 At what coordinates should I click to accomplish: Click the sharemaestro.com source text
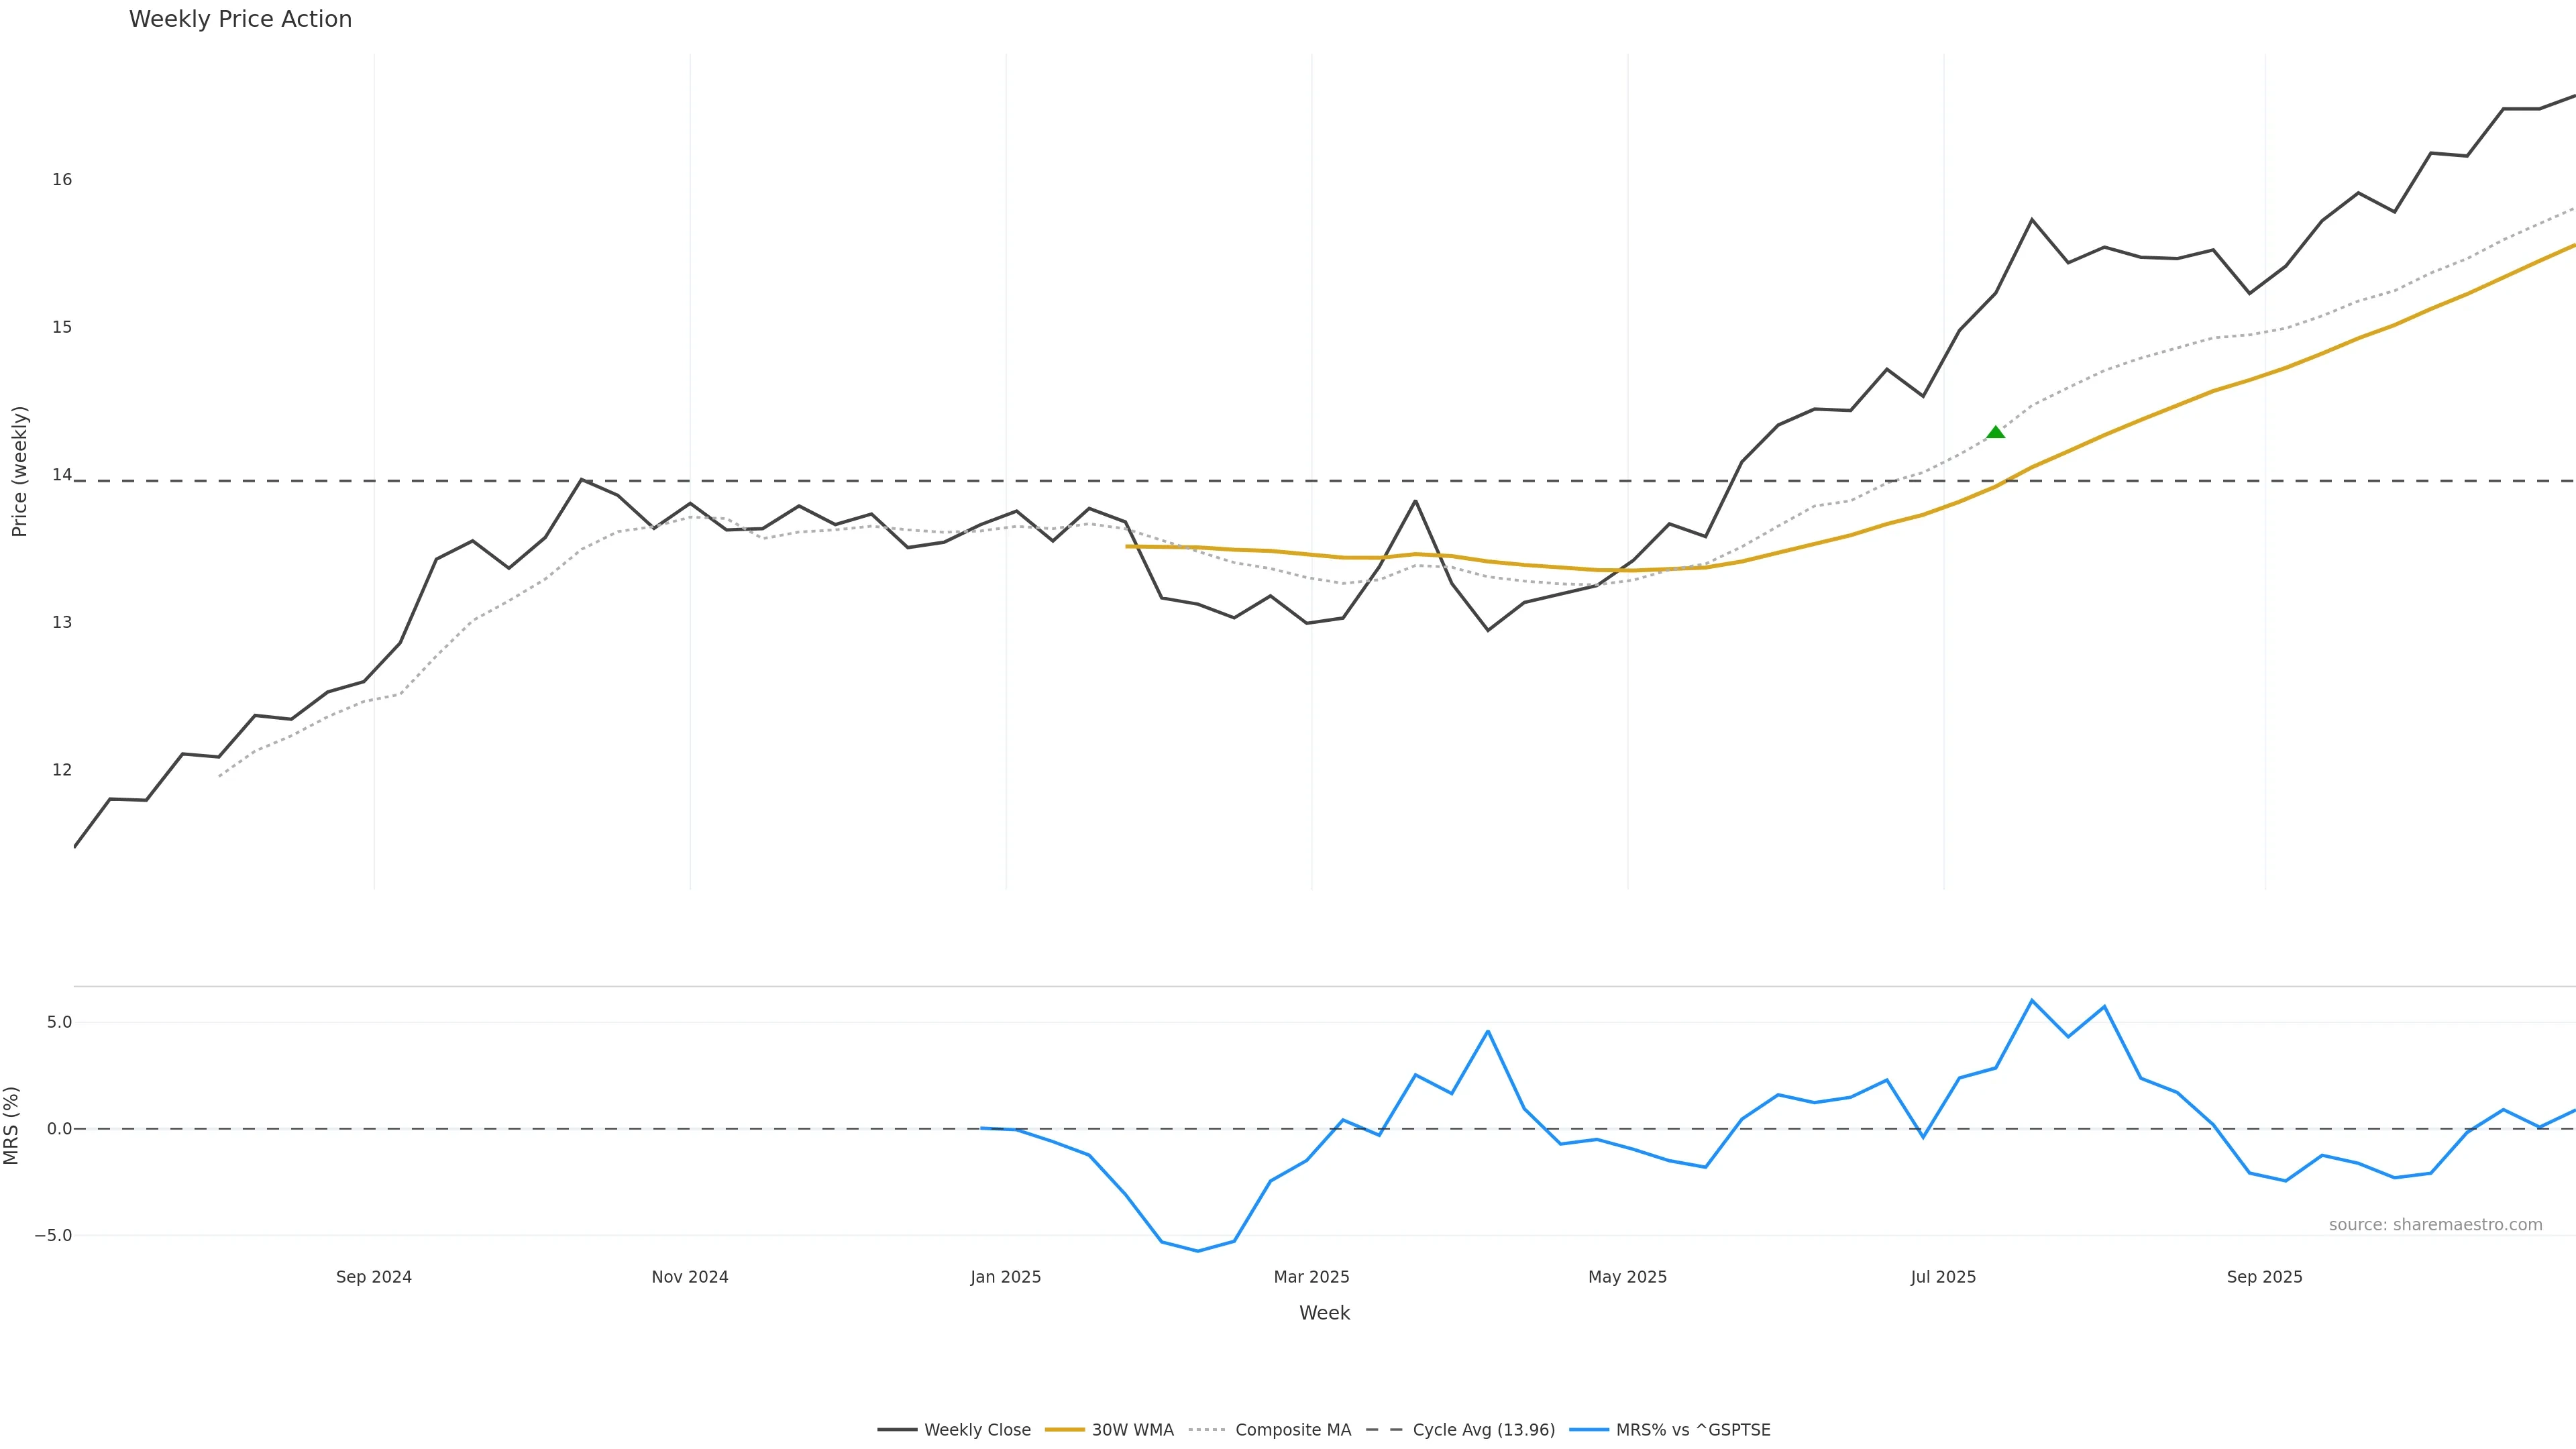2435,1225
